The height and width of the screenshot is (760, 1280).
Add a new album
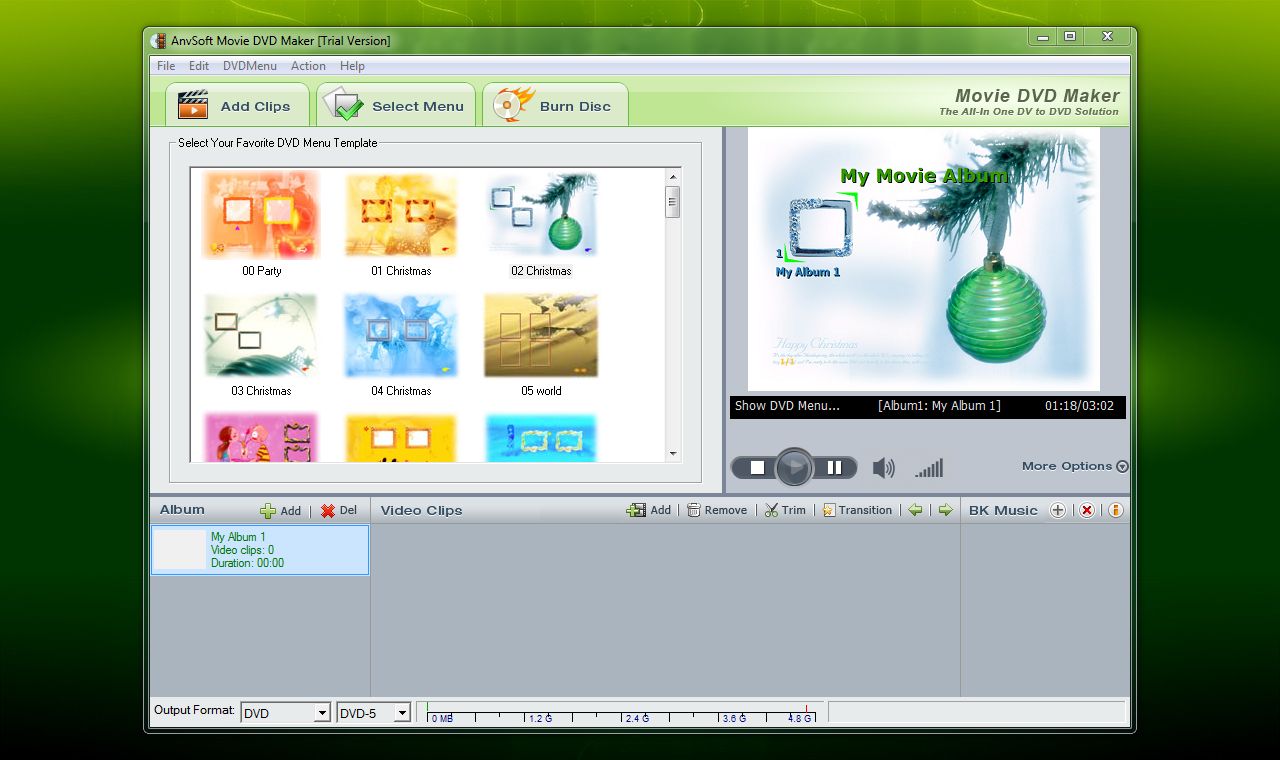point(281,510)
